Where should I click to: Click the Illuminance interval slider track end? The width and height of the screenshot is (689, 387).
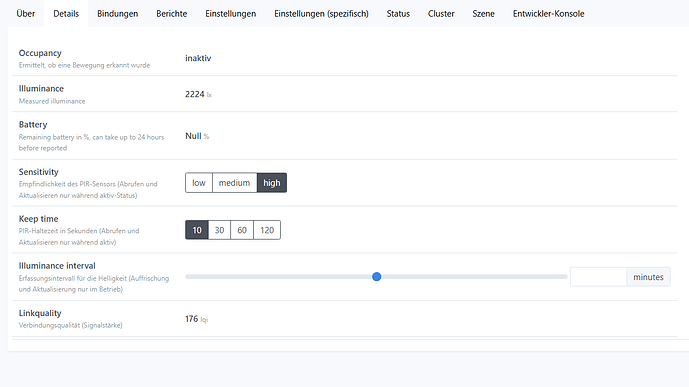point(565,277)
